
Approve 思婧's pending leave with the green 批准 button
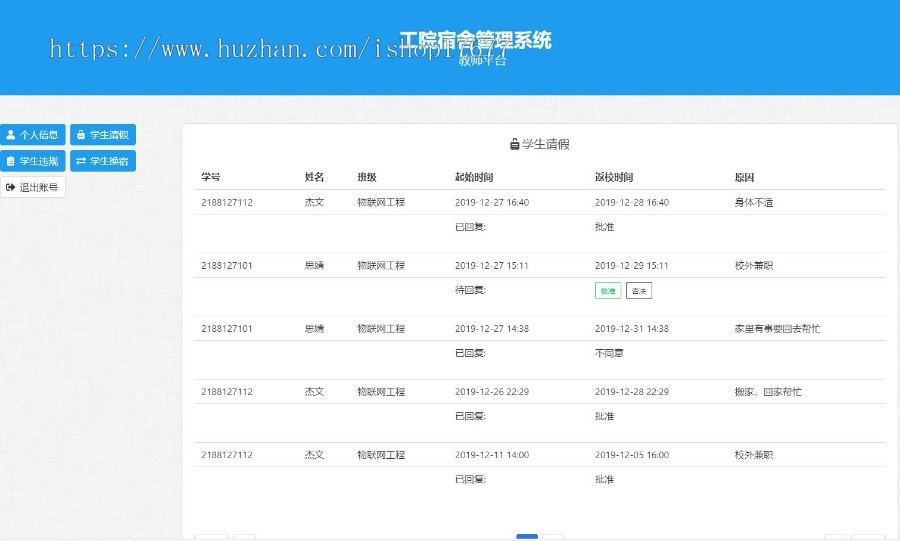click(x=608, y=291)
